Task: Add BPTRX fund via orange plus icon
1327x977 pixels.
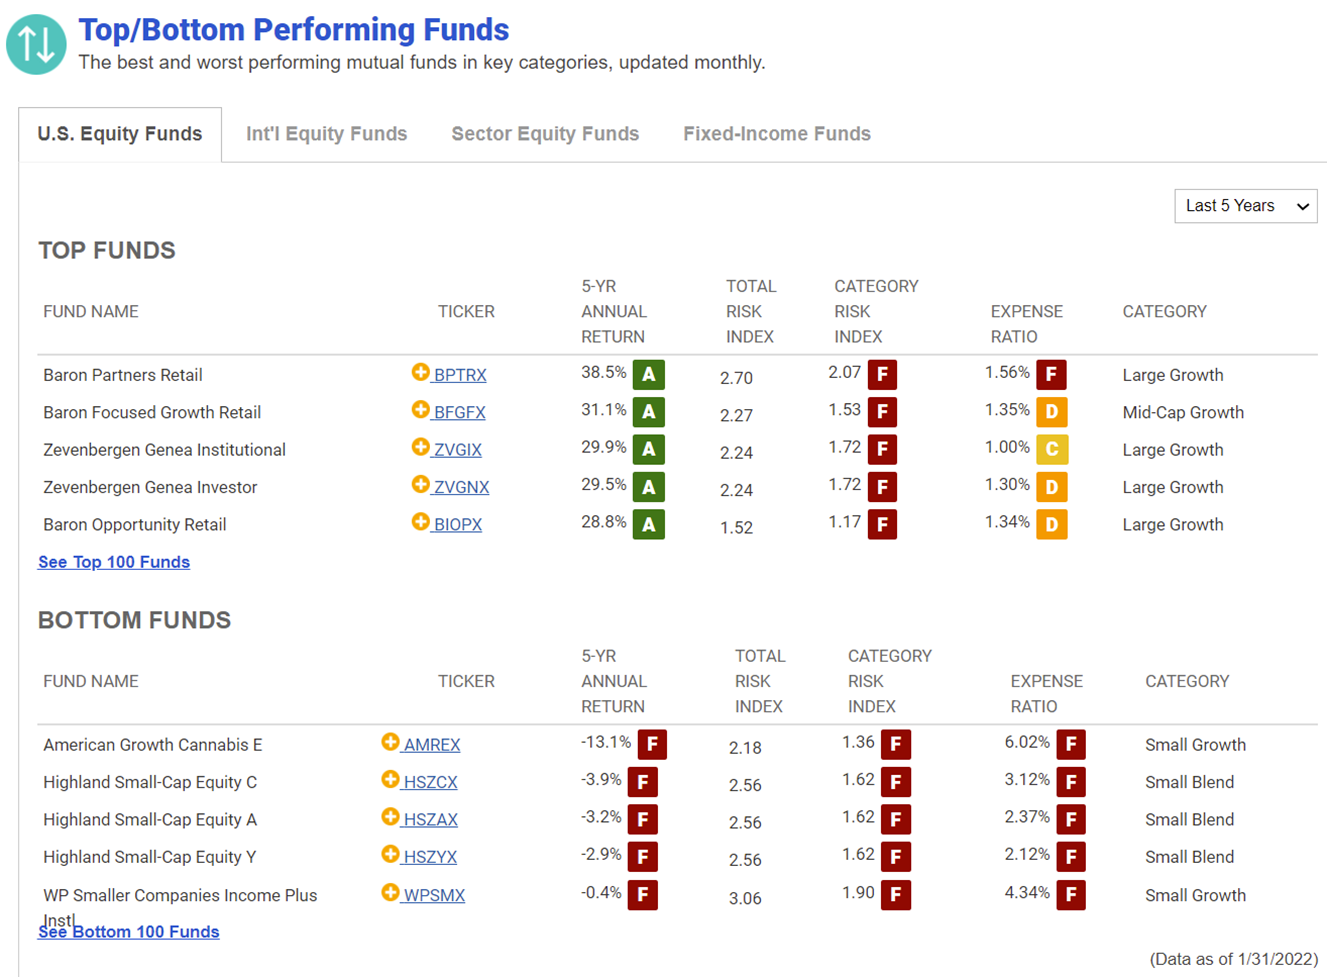Action: pyautogui.click(x=420, y=373)
